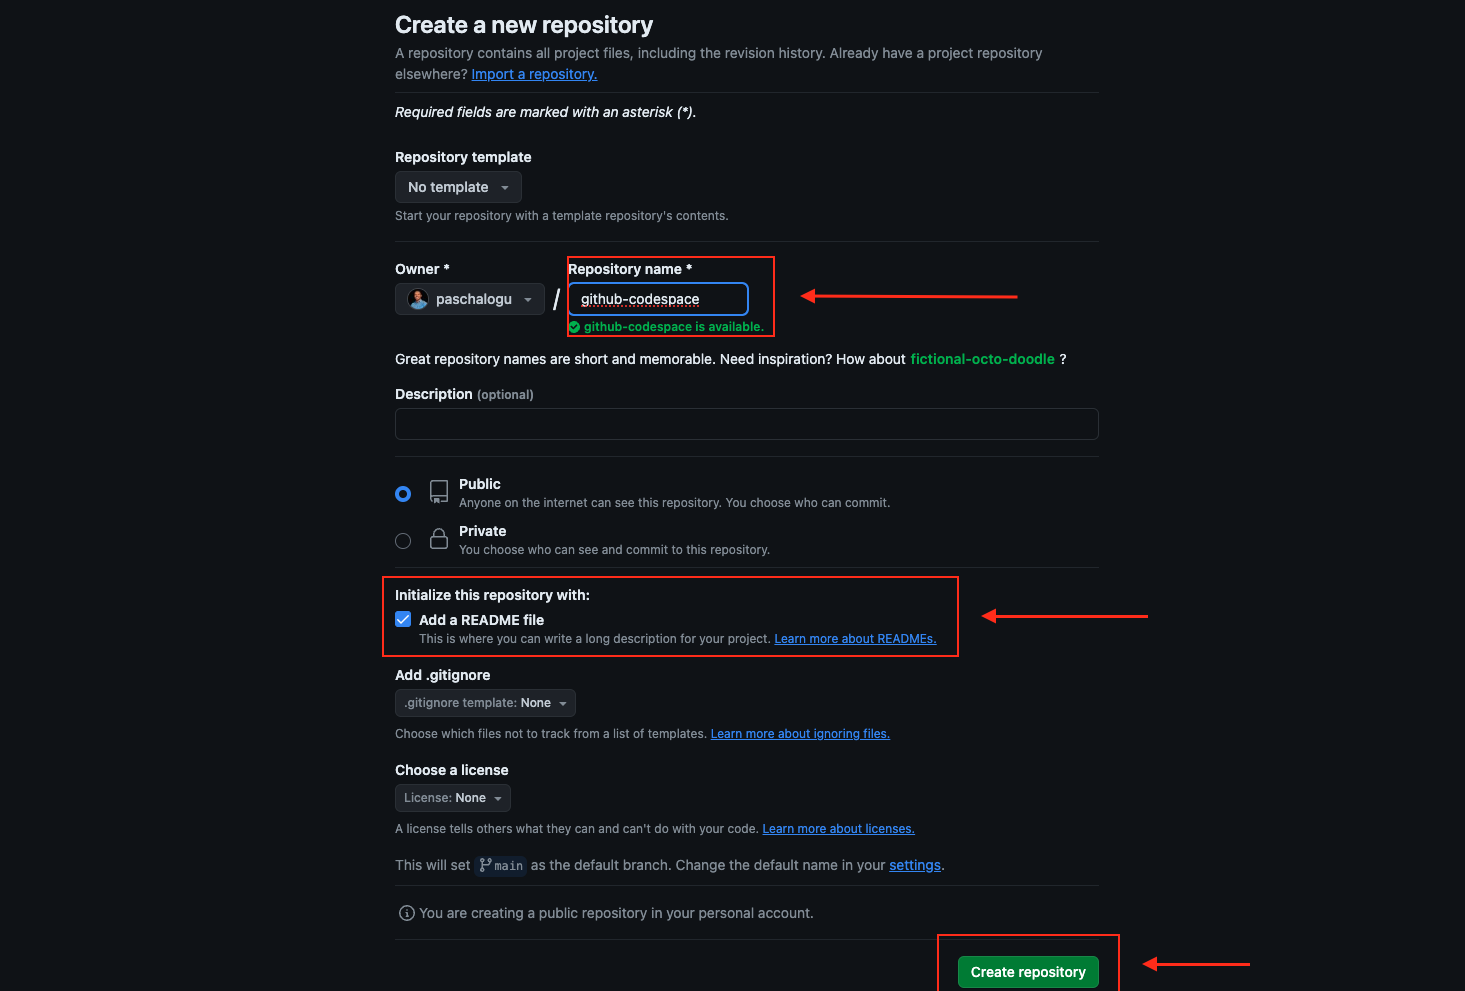1465x991 pixels.
Task: Click the info circle icon near repository notice
Action: (405, 913)
